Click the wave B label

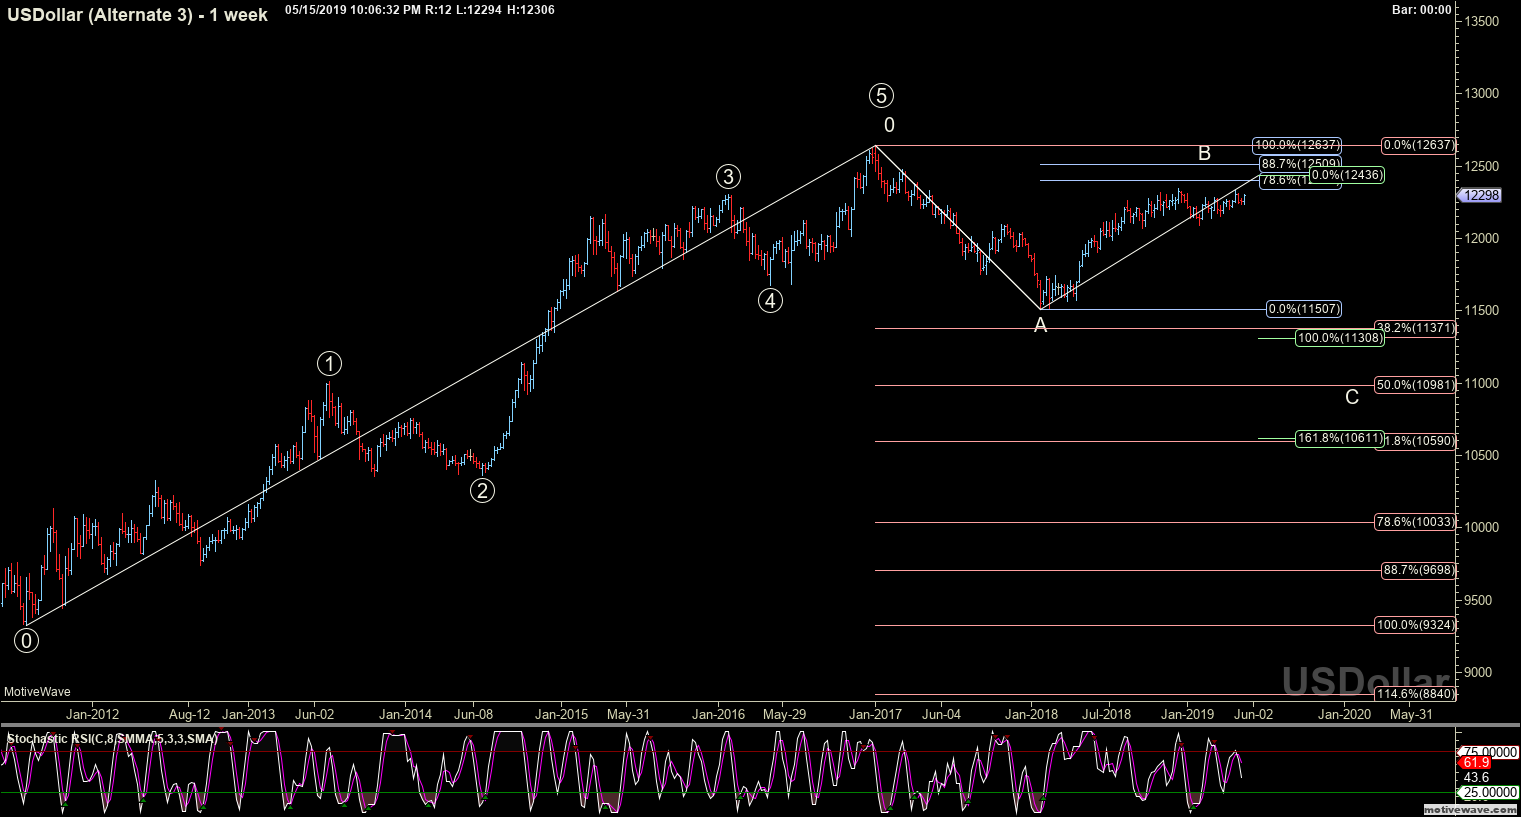point(1205,153)
